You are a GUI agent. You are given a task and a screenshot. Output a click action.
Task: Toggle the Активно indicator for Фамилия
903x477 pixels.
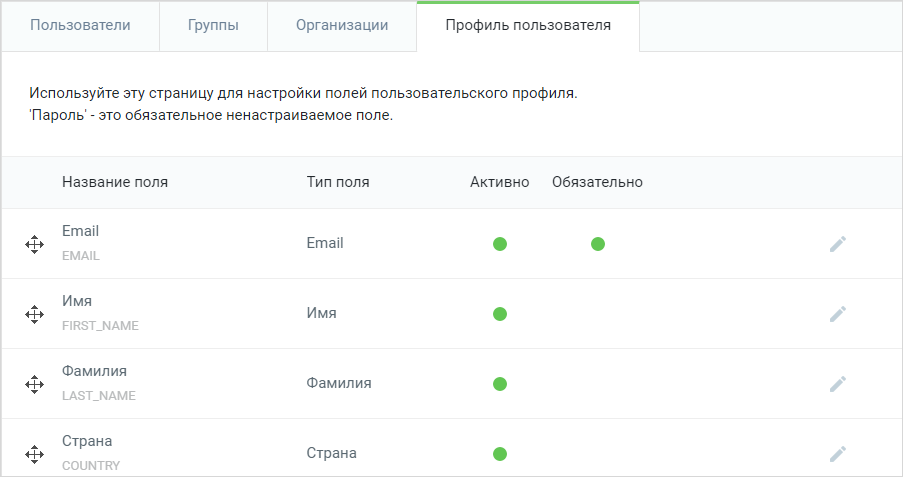500,384
